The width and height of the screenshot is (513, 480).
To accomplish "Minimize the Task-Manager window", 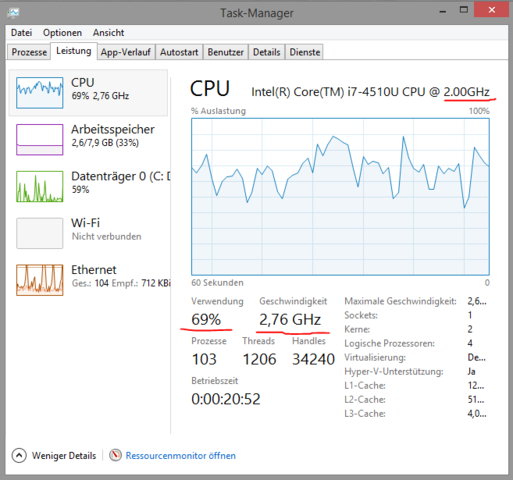I will 443,12.
